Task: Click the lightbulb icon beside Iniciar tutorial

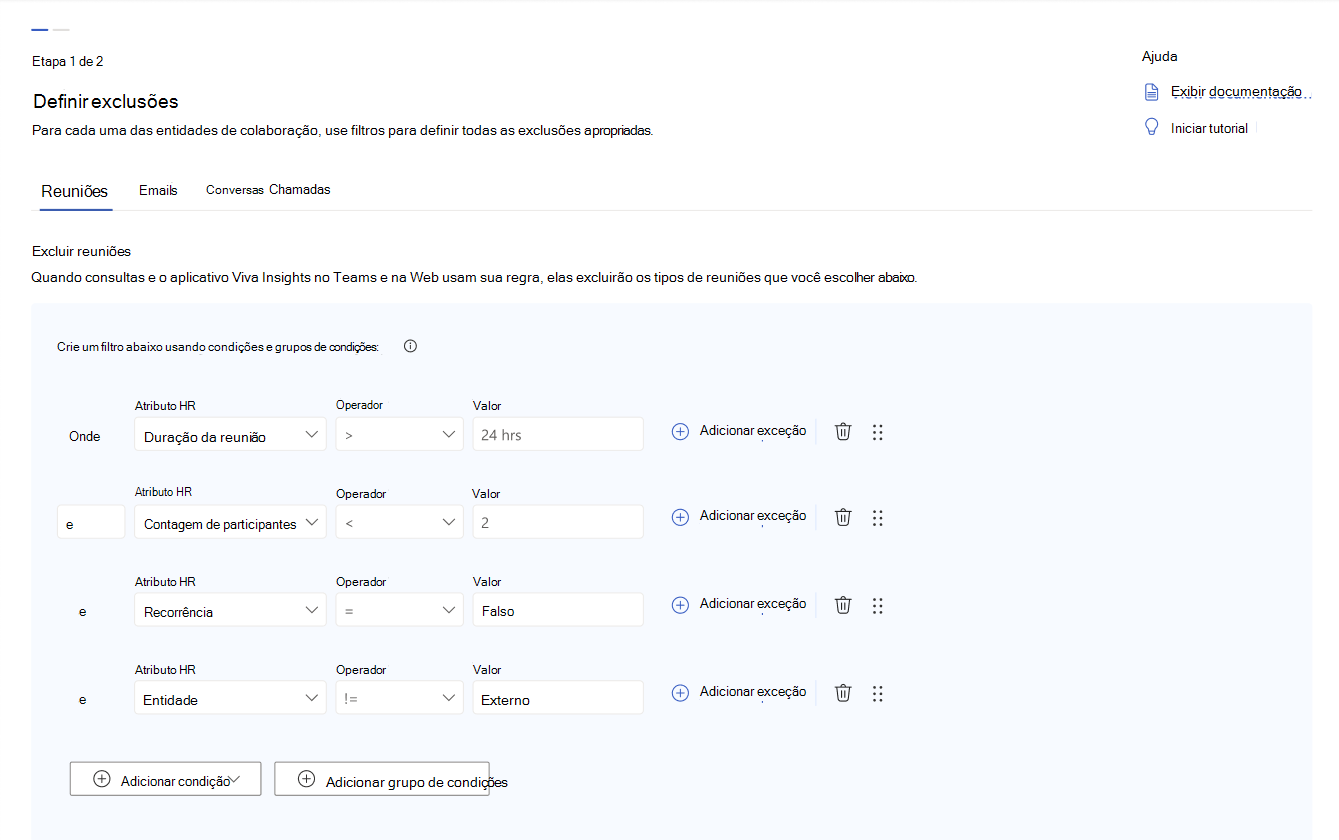Action: [x=1151, y=128]
